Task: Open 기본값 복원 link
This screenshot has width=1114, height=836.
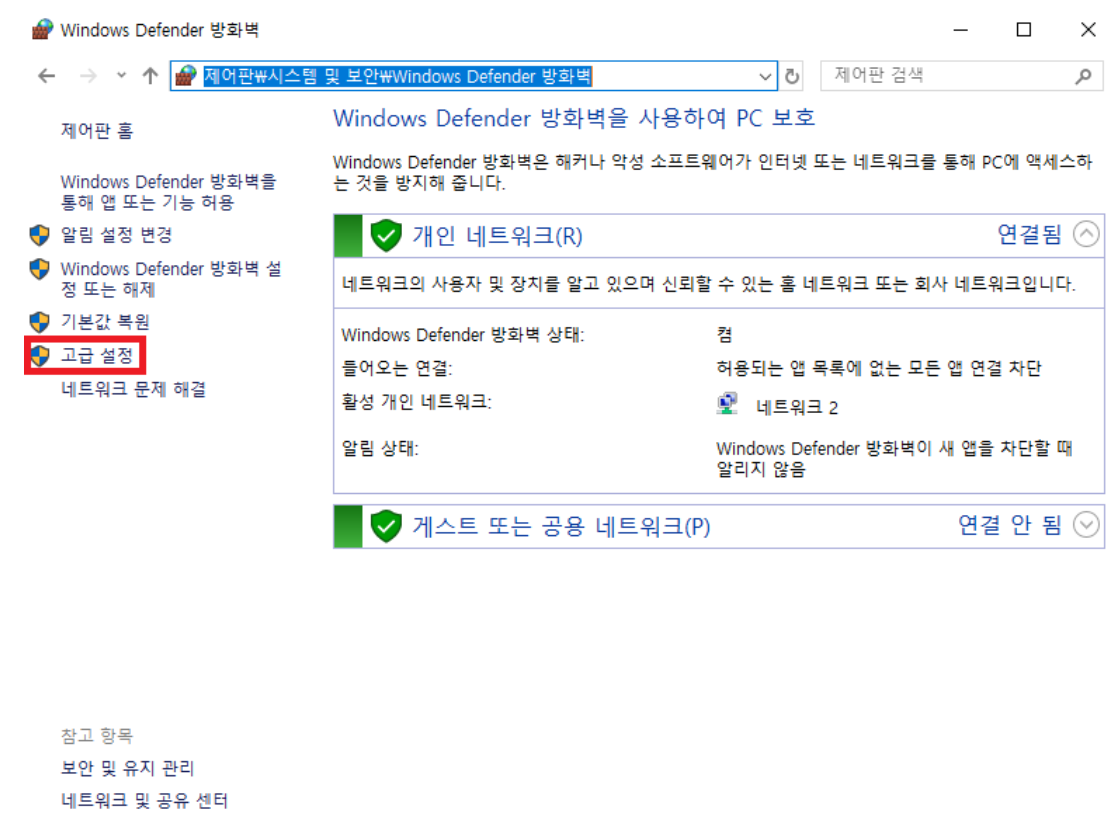Action: point(105,322)
